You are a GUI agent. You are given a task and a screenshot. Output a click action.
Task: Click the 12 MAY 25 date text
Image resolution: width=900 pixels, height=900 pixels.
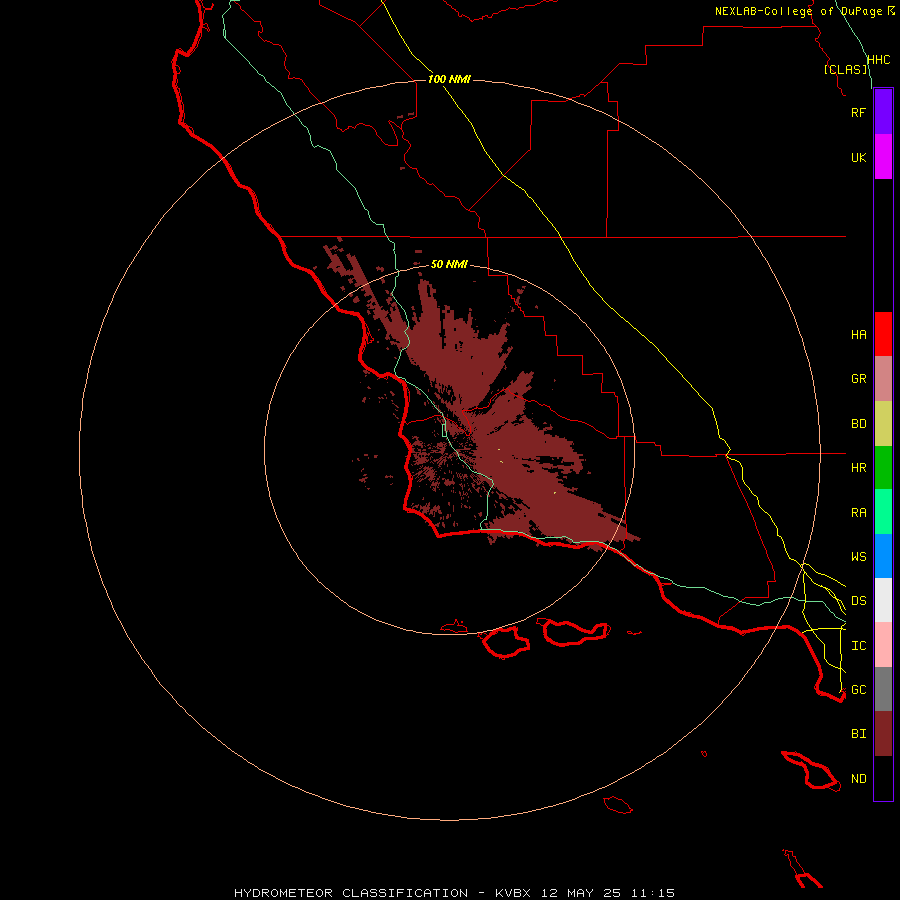click(x=581, y=893)
